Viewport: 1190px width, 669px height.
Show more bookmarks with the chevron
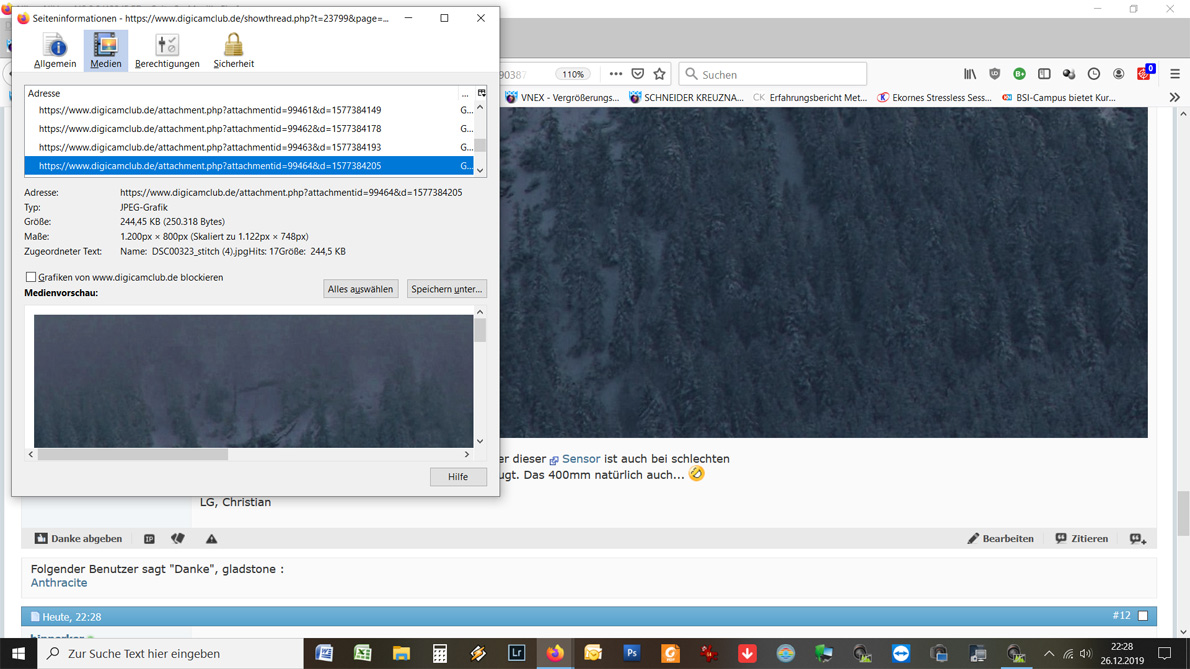(x=1174, y=98)
